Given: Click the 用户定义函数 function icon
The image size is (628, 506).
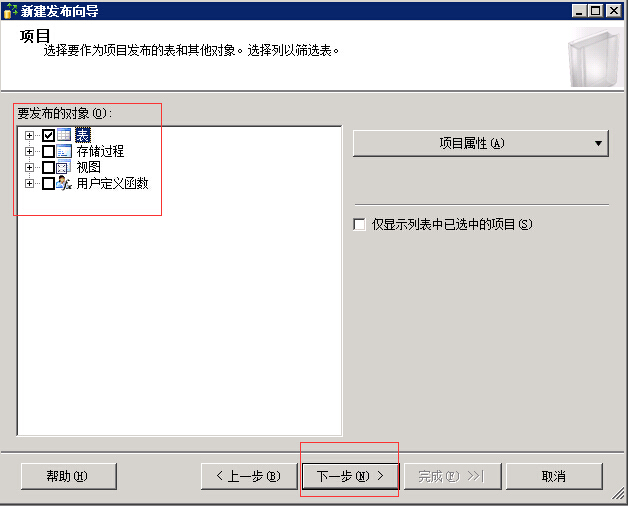Looking at the screenshot, I should pos(64,183).
